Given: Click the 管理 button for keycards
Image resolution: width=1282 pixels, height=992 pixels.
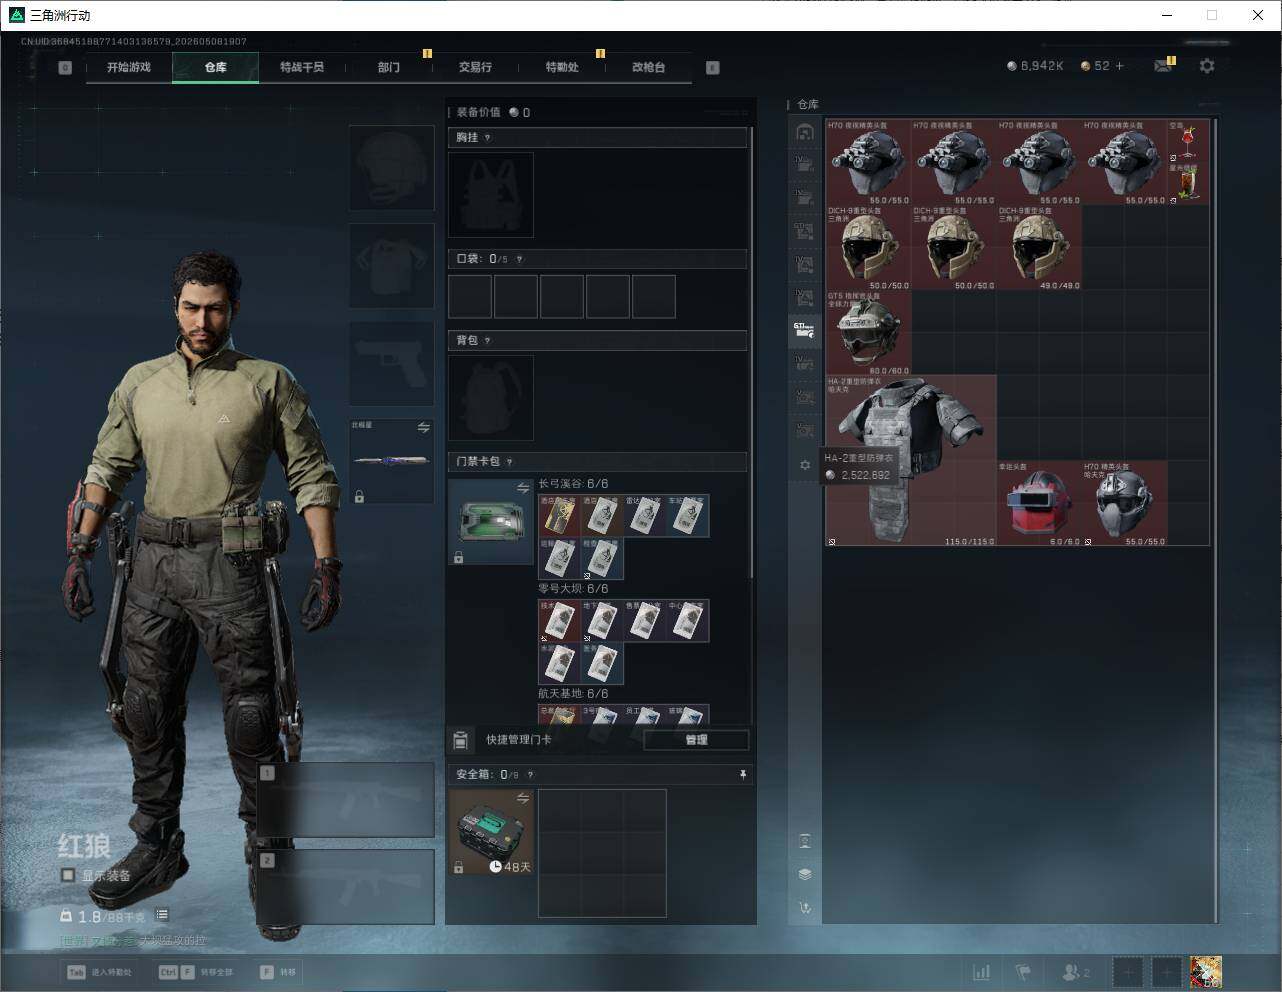Looking at the screenshot, I should click(696, 740).
